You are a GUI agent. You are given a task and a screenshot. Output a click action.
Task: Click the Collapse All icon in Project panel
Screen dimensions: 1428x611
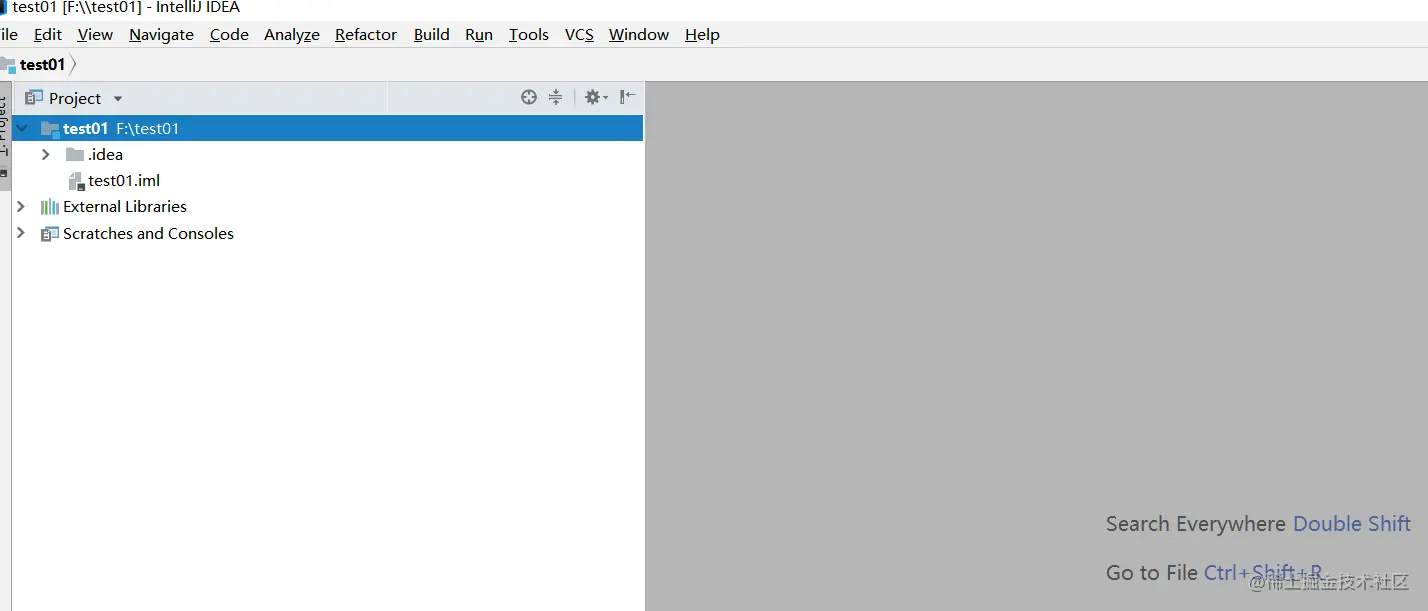coord(556,97)
